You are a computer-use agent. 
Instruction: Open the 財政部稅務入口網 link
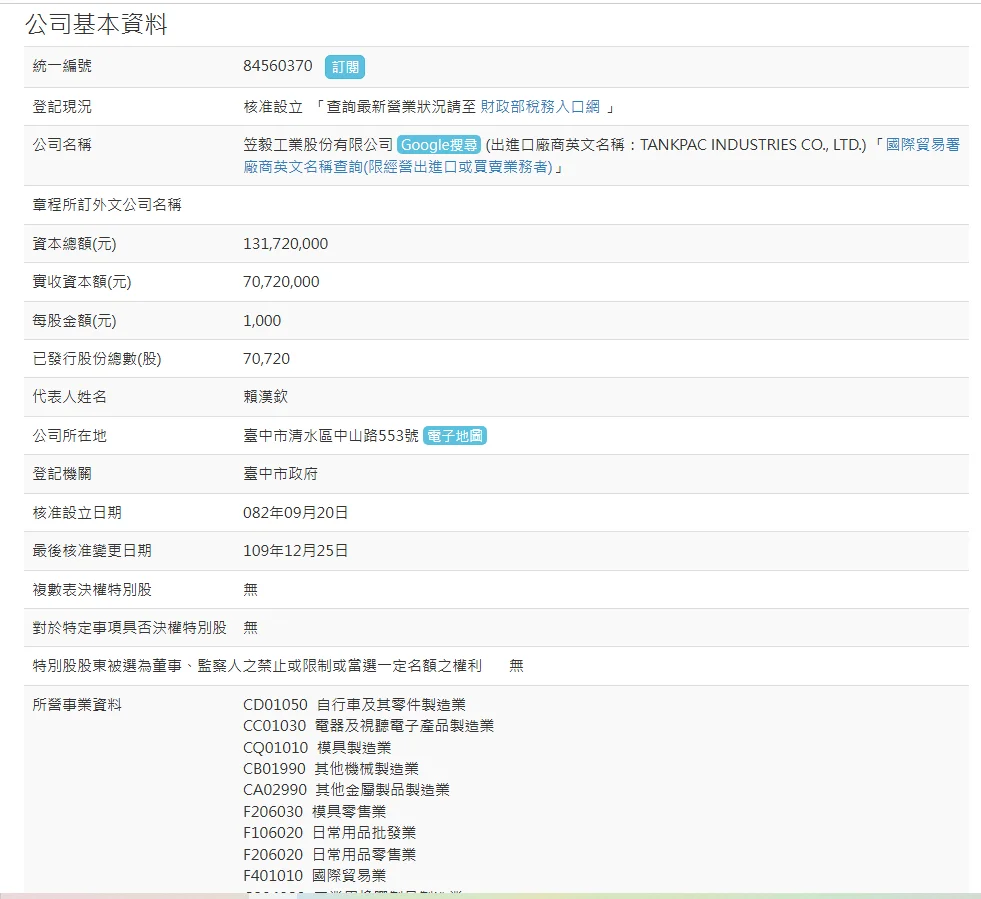coord(540,107)
